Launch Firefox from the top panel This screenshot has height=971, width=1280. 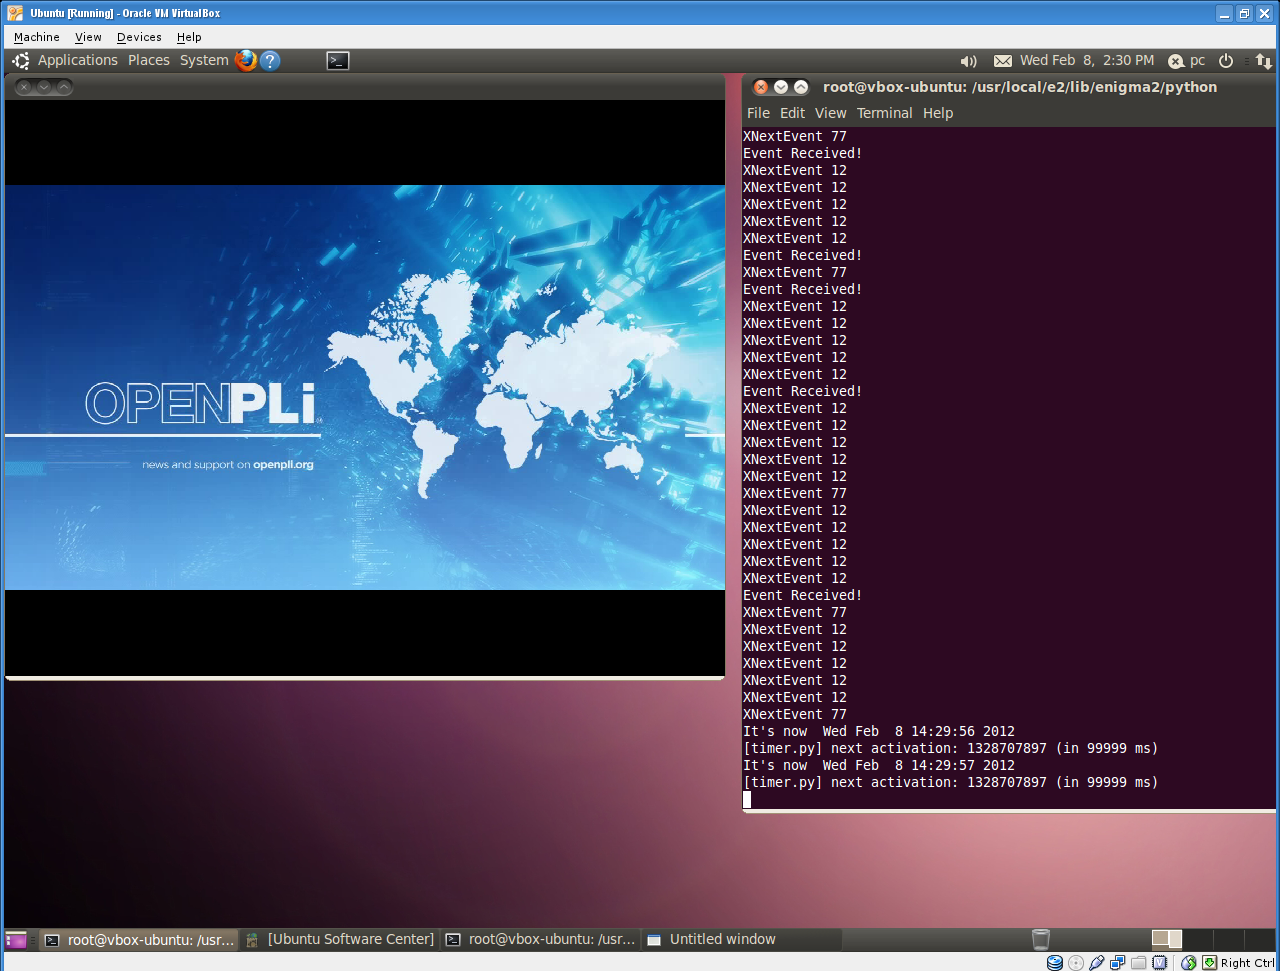246,61
